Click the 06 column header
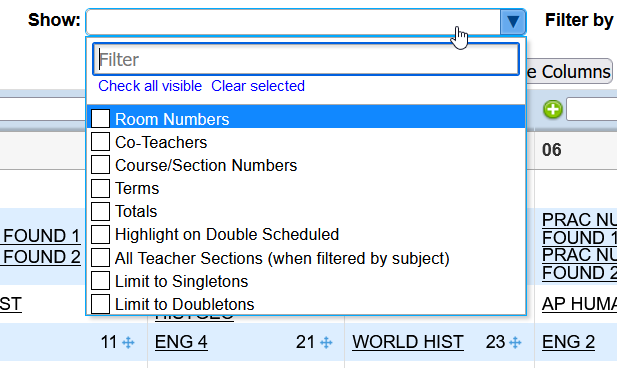Image resolution: width=617 pixels, height=368 pixels. click(551, 150)
